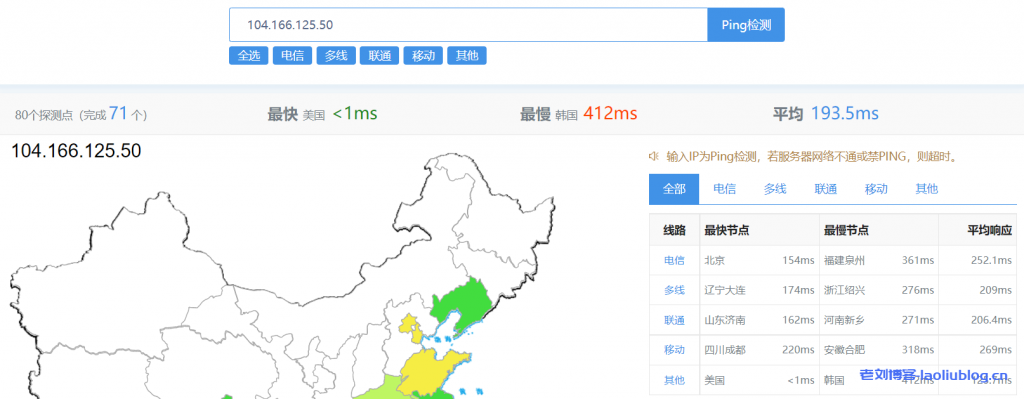Click the 193.5ms average in summary bar
The image size is (1024, 399).
point(844,114)
